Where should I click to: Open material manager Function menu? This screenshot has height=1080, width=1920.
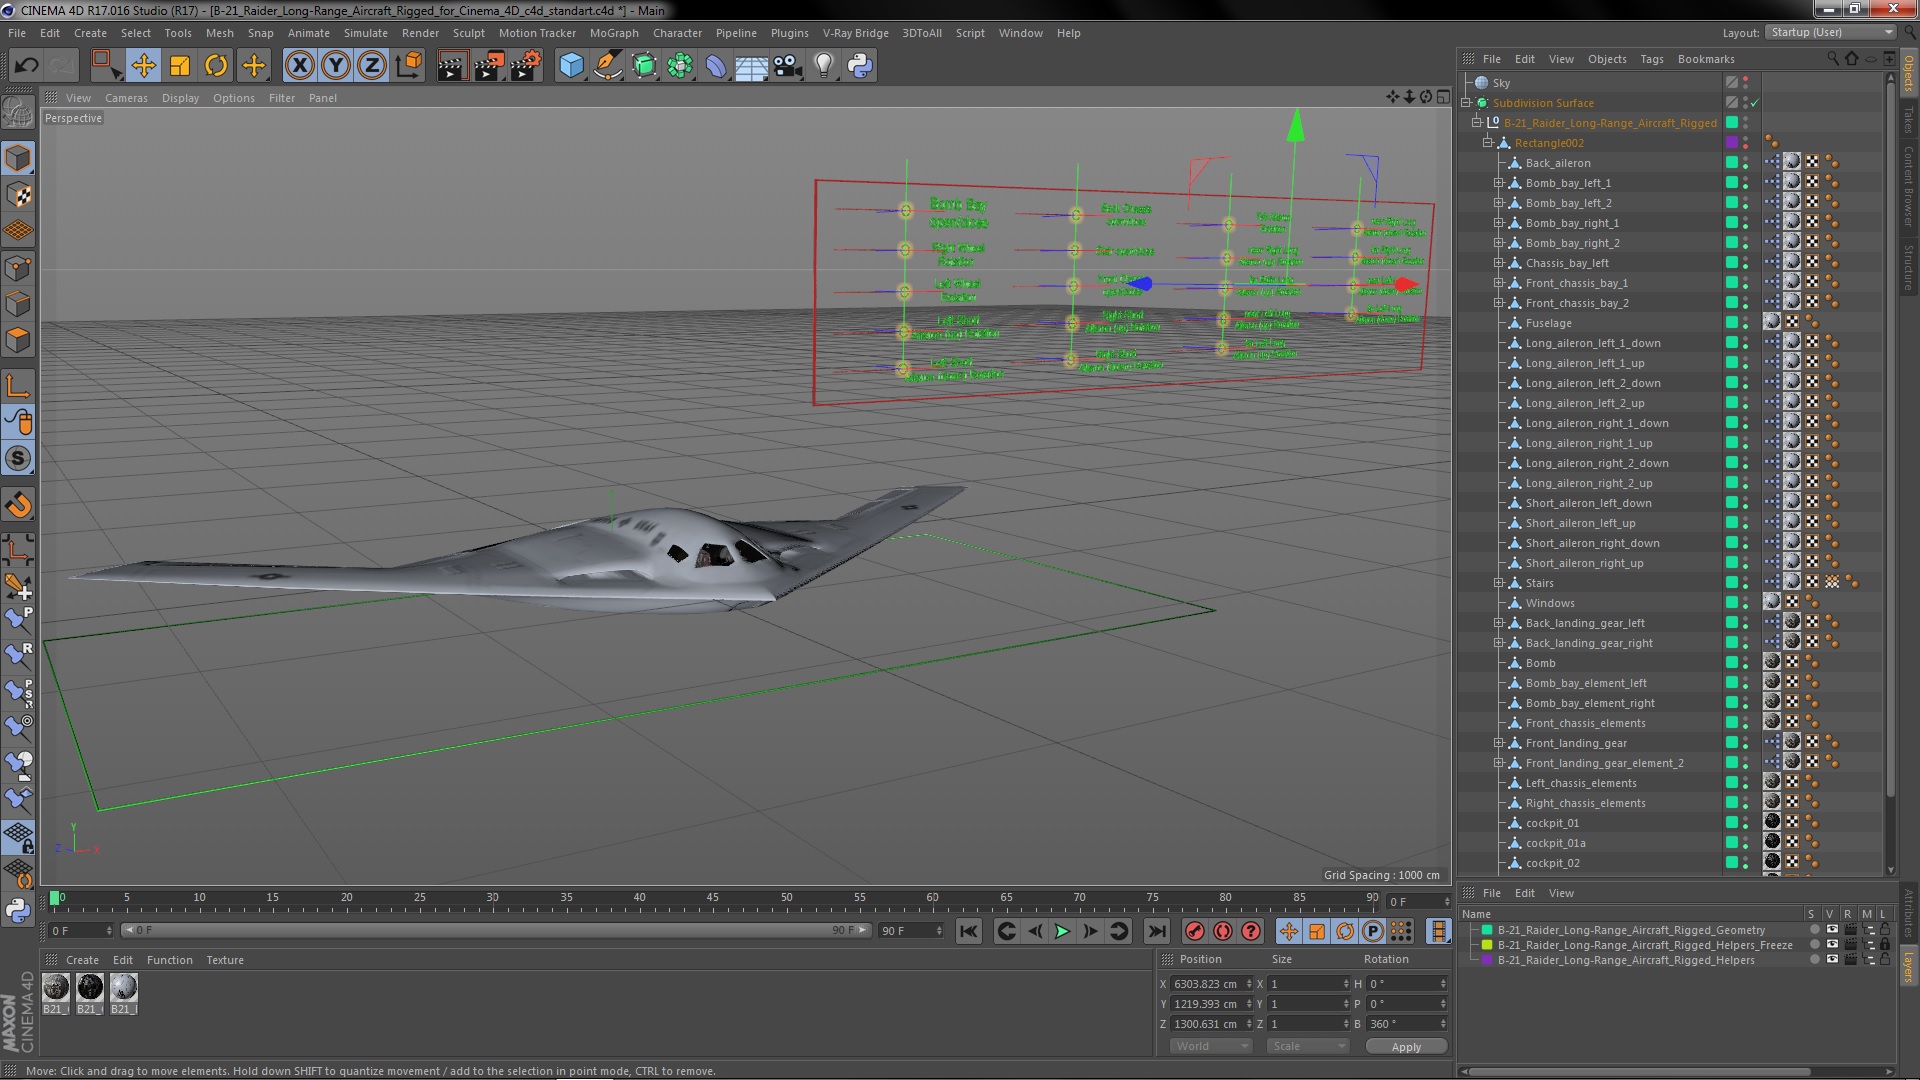169,960
